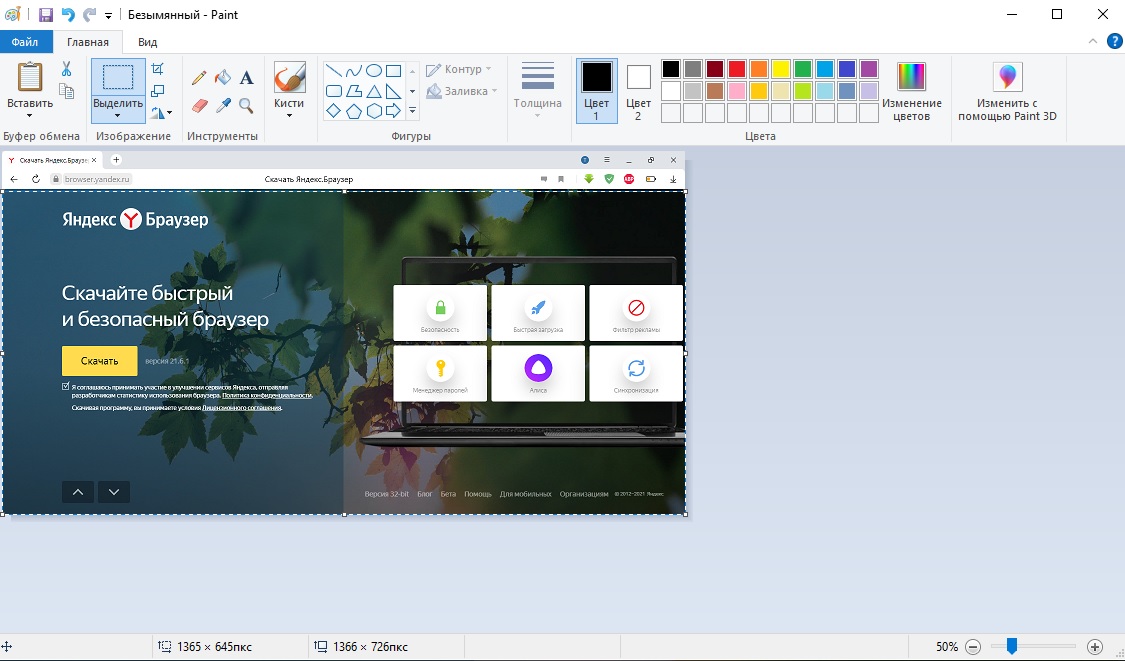Choose the red color swatch
The width and height of the screenshot is (1125, 661).
click(x=737, y=69)
